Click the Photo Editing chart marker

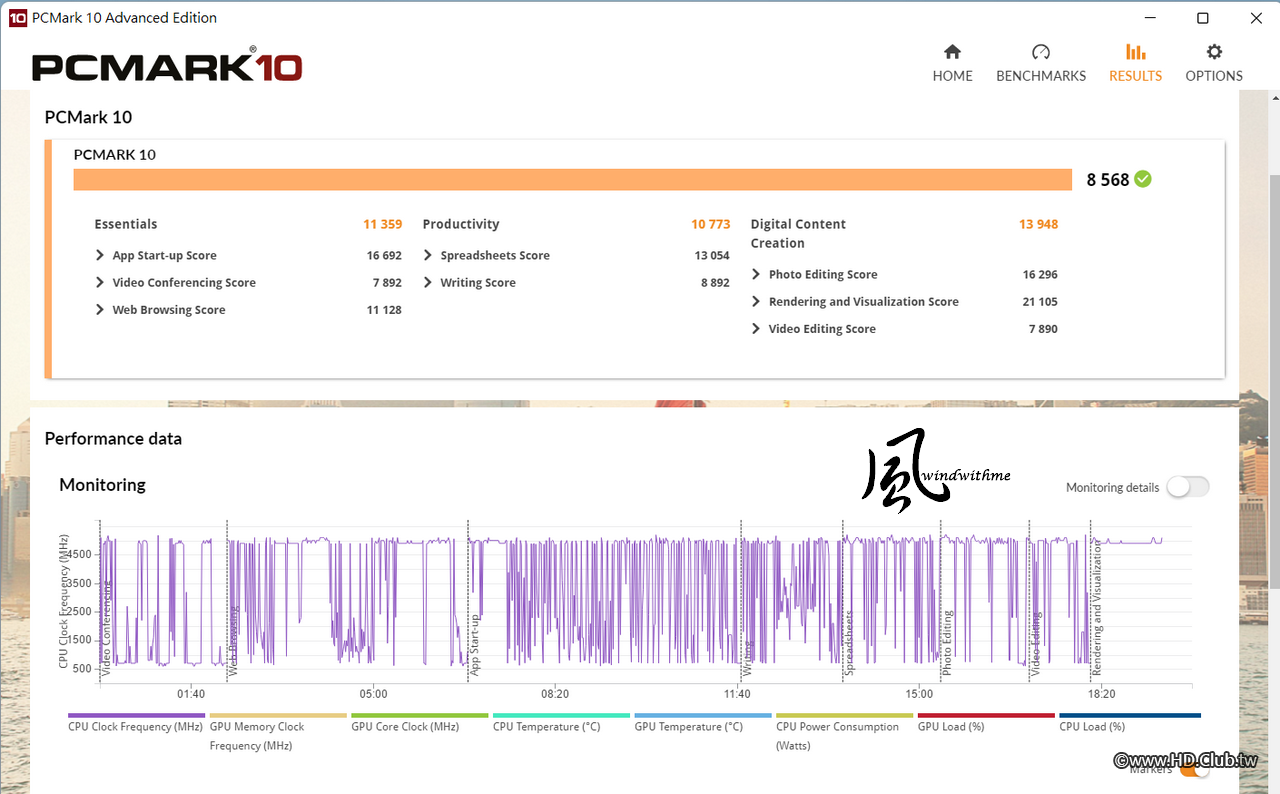coord(947,643)
